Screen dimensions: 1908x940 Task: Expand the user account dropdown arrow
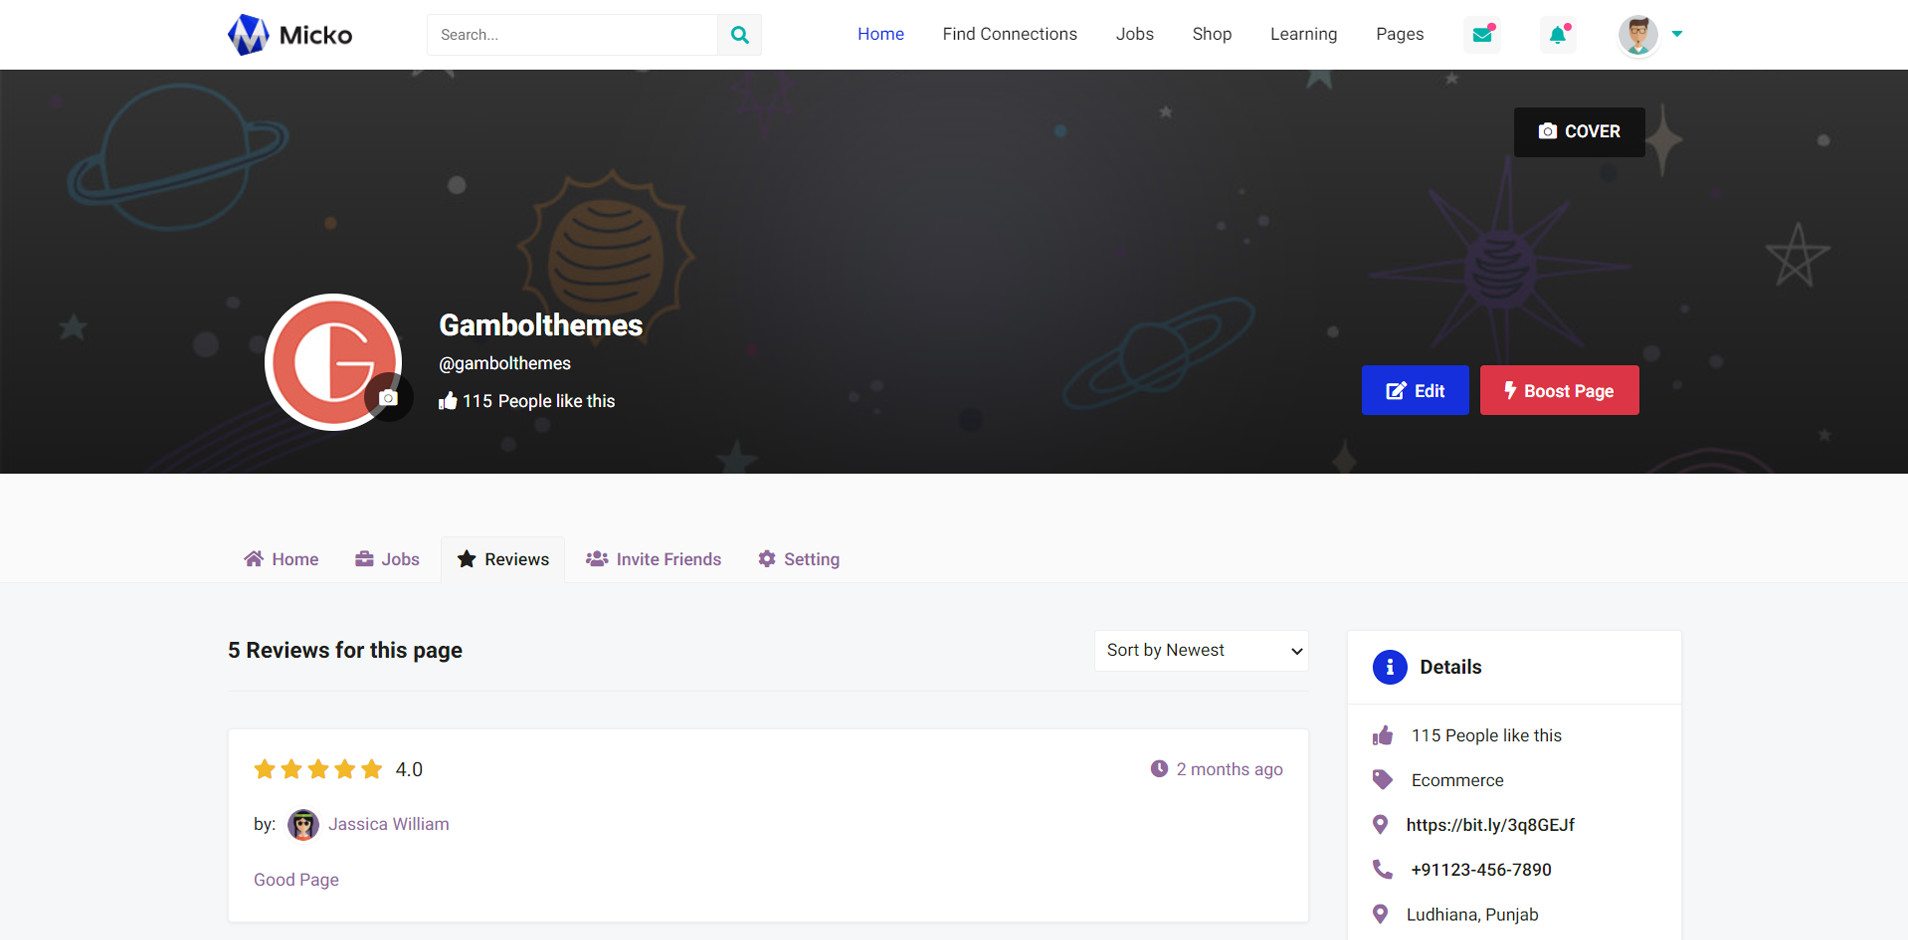1677,34
